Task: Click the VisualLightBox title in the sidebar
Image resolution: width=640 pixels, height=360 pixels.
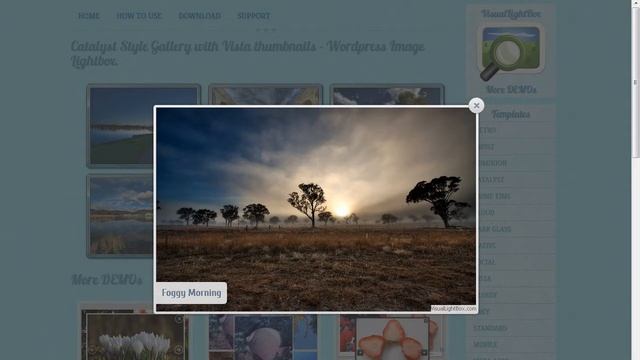Action: (511, 14)
